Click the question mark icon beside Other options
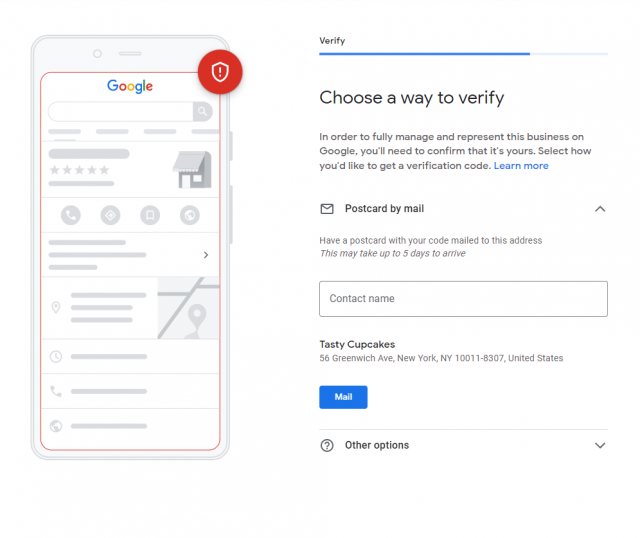 327,446
